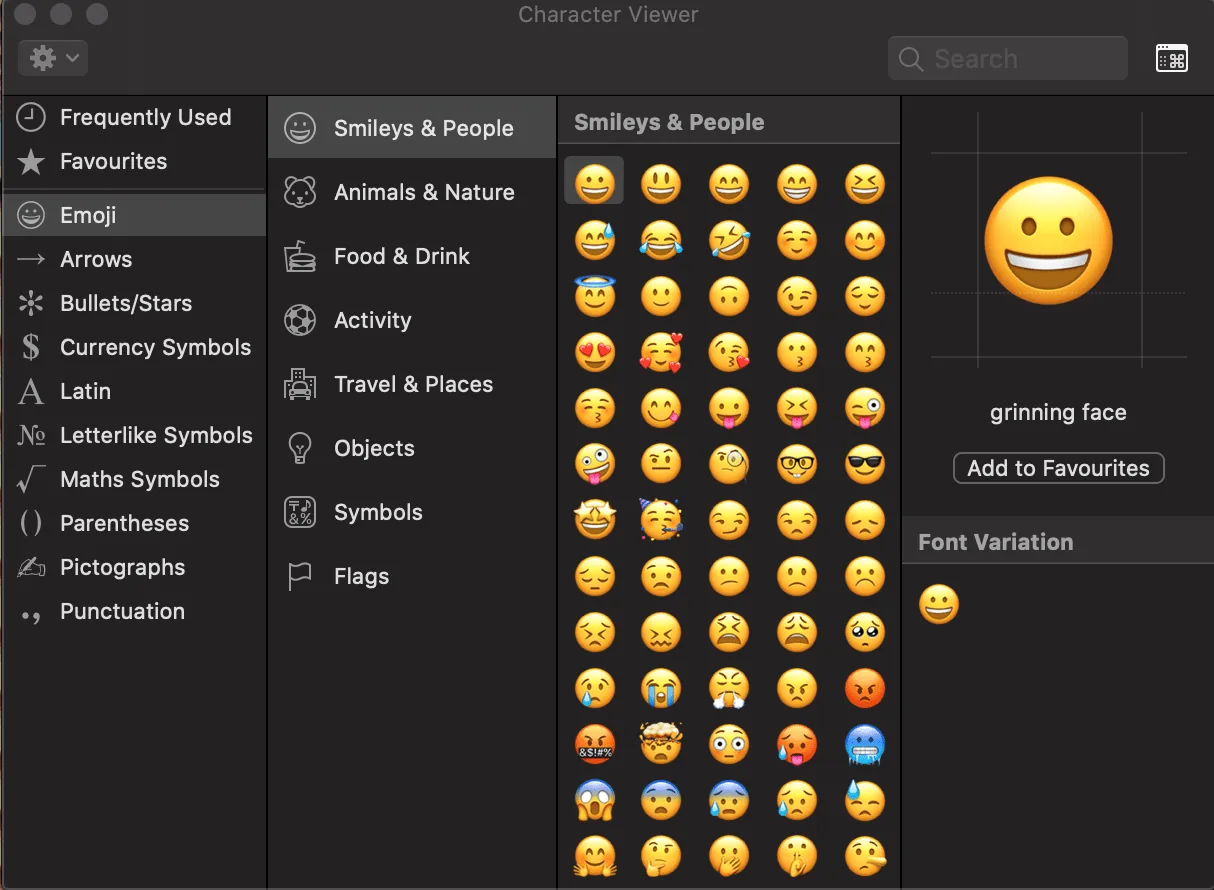Select the sunglasses face emoji
The image size is (1214, 890).
coord(865,464)
